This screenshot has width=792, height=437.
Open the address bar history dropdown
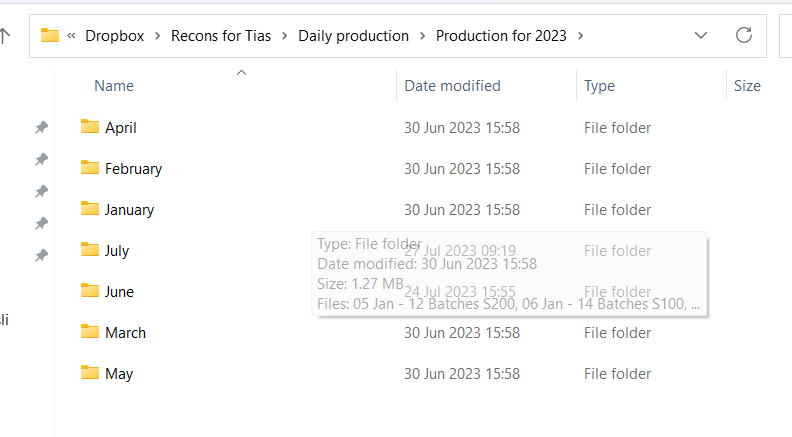tap(701, 36)
